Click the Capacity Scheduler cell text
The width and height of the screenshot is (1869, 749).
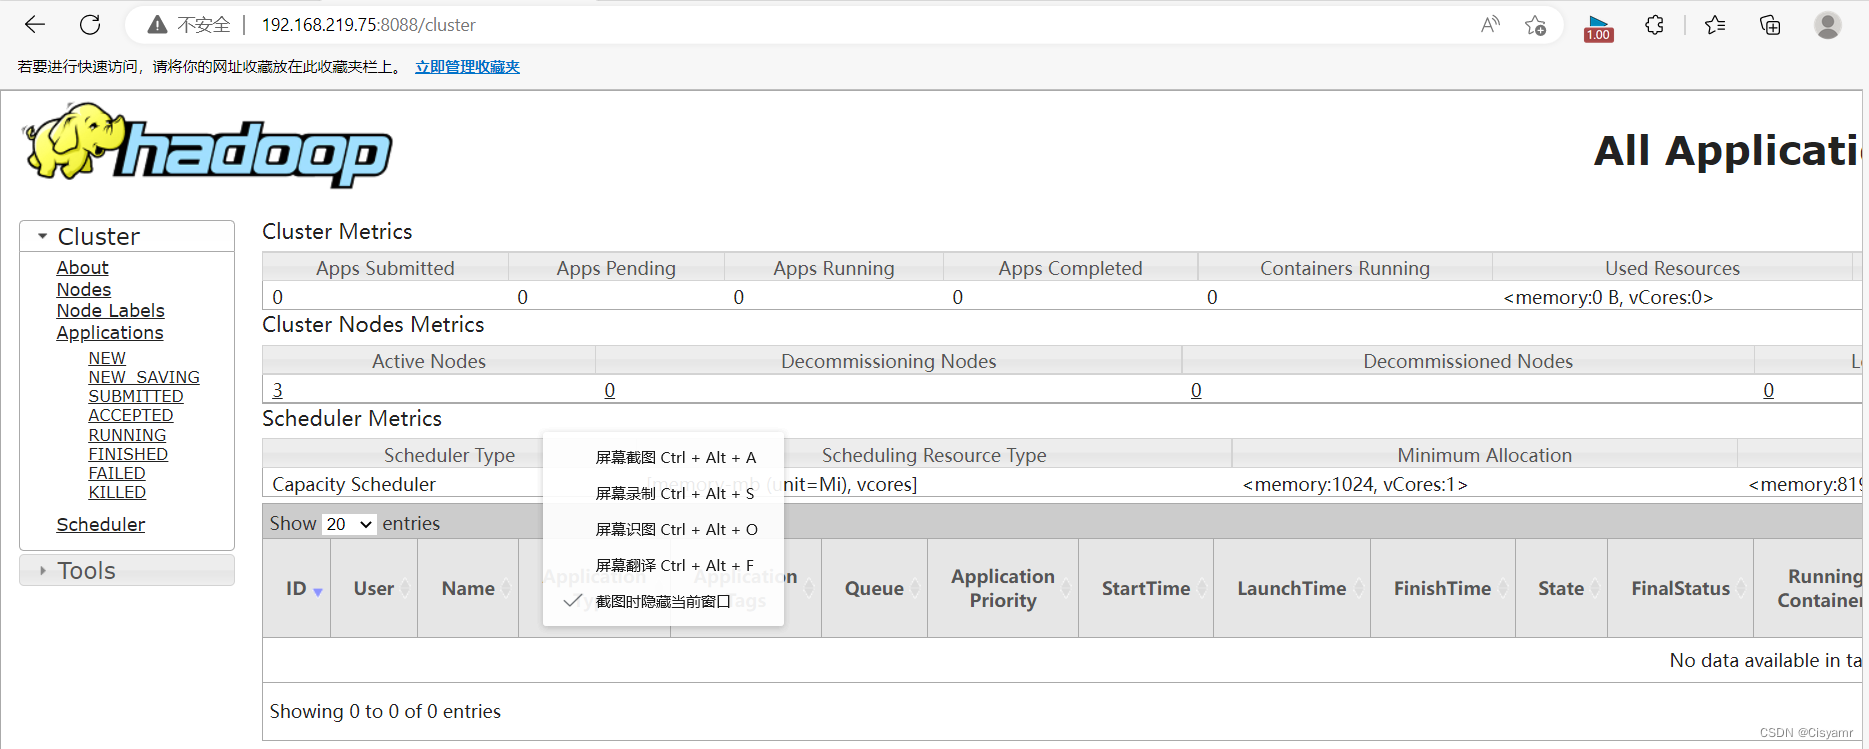pyautogui.click(x=354, y=485)
